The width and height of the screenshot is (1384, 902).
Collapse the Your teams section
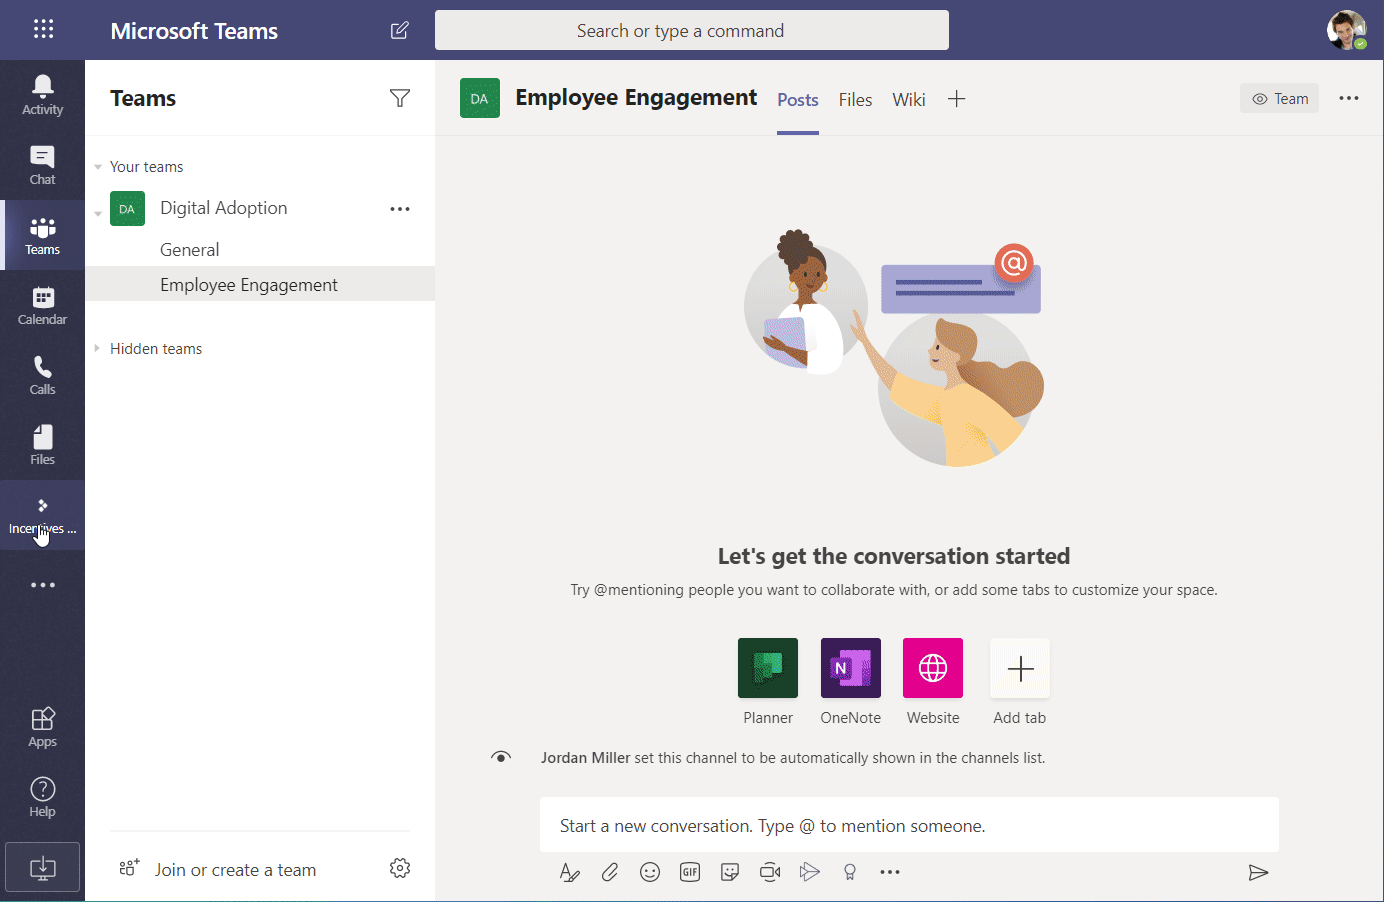(x=97, y=166)
